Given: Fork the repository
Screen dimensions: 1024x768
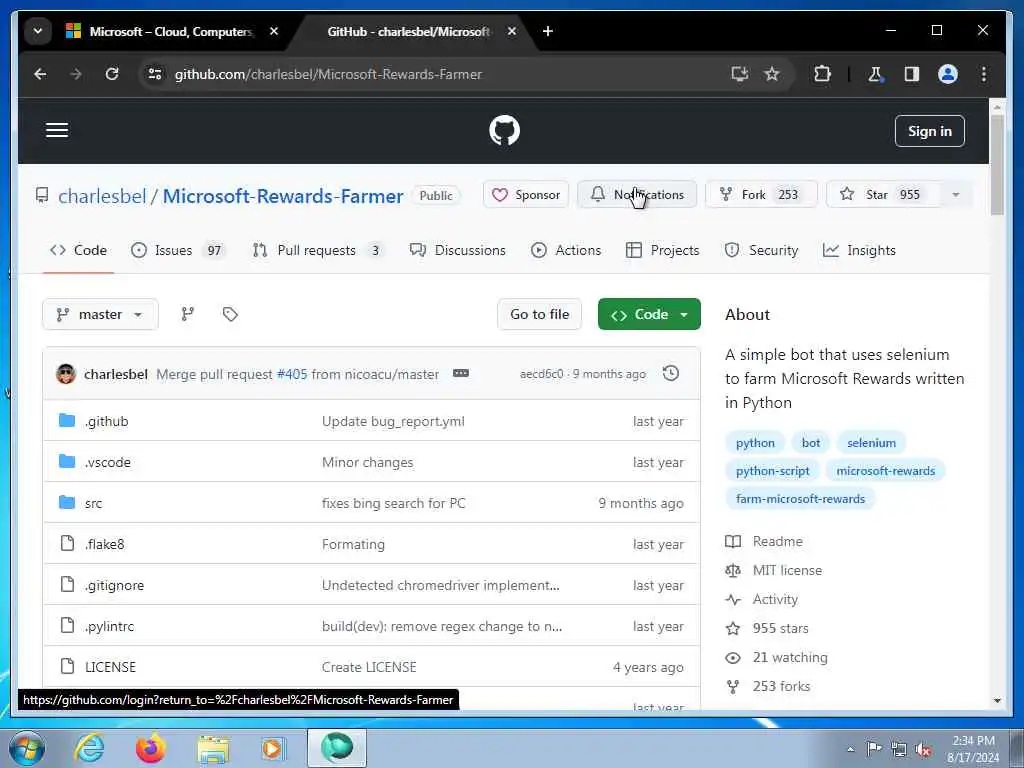Looking at the screenshot, I should tap(761, 195).
